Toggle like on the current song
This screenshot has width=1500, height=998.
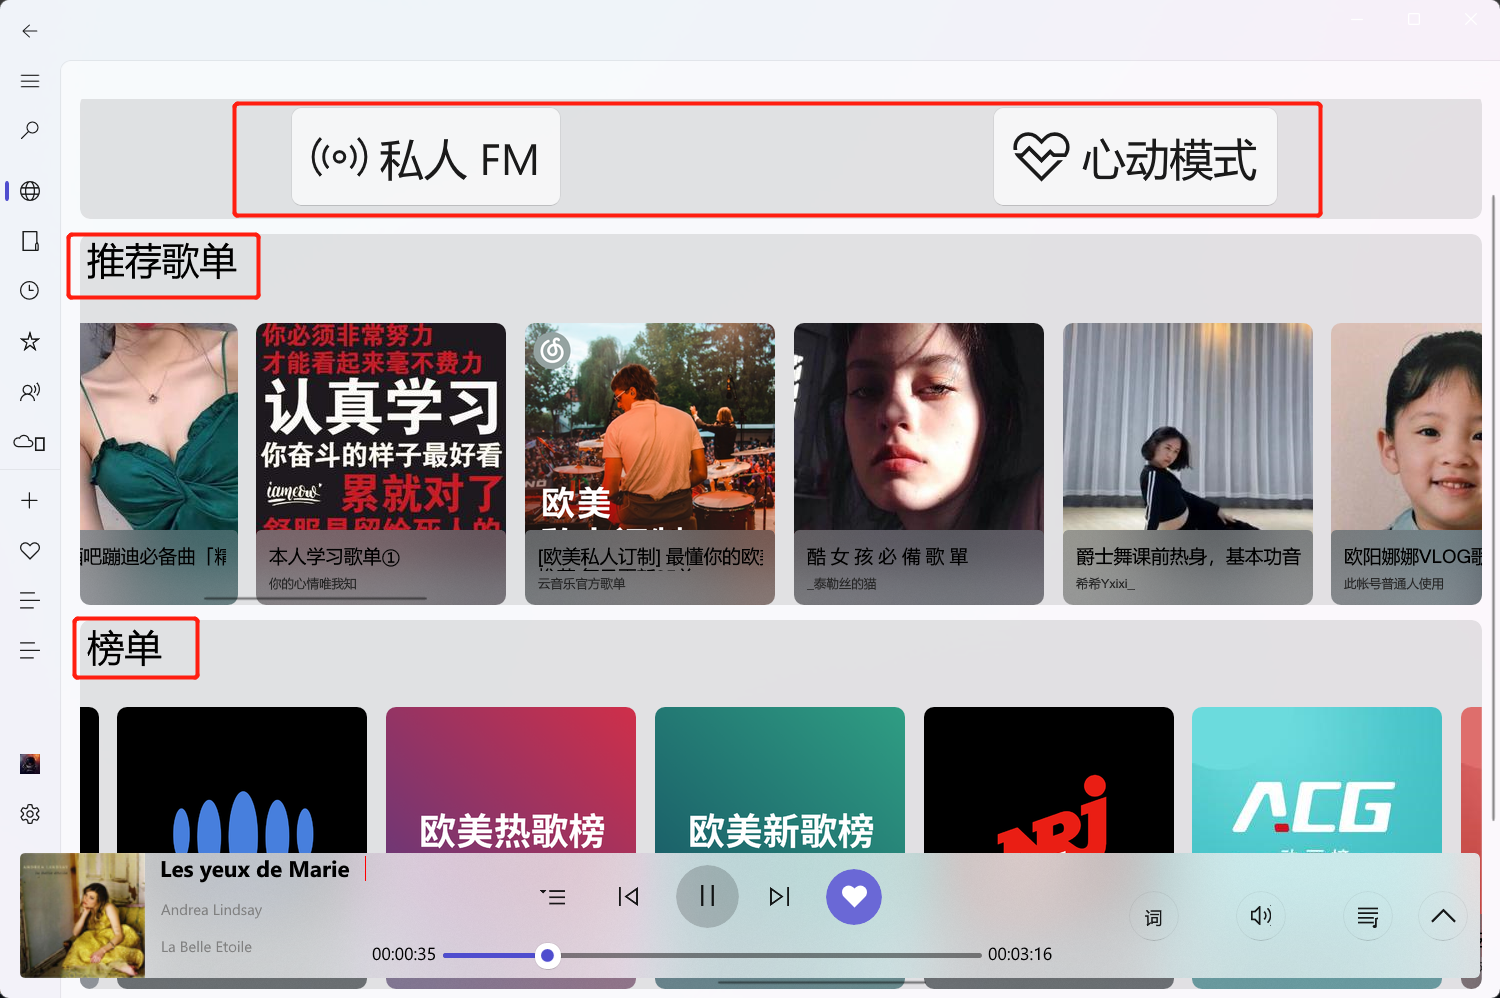coord(853,896)
